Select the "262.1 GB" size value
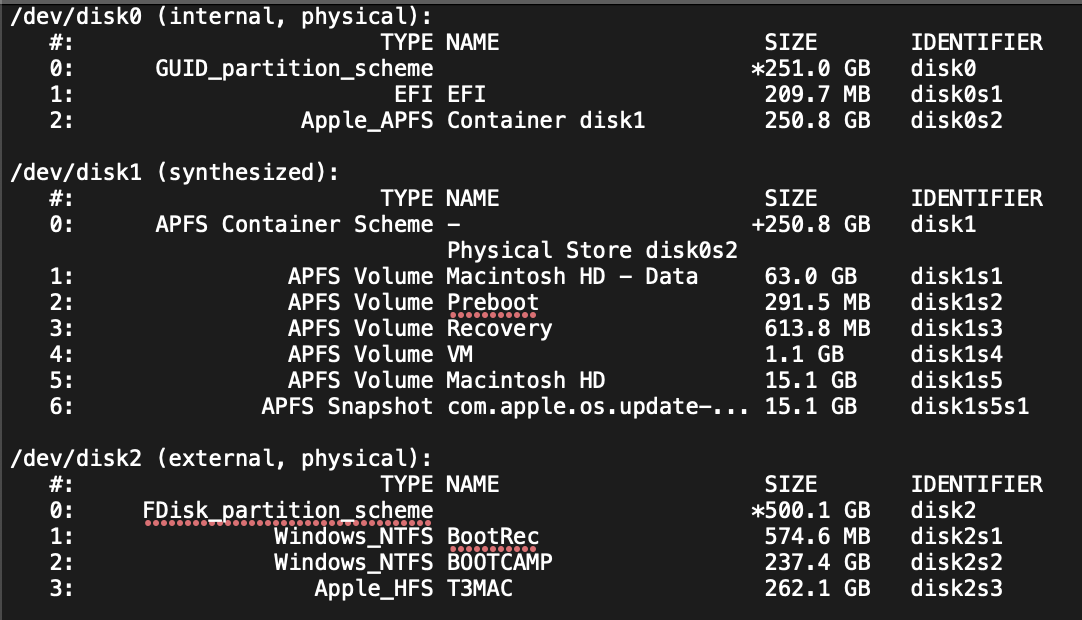 coord(817,589)
